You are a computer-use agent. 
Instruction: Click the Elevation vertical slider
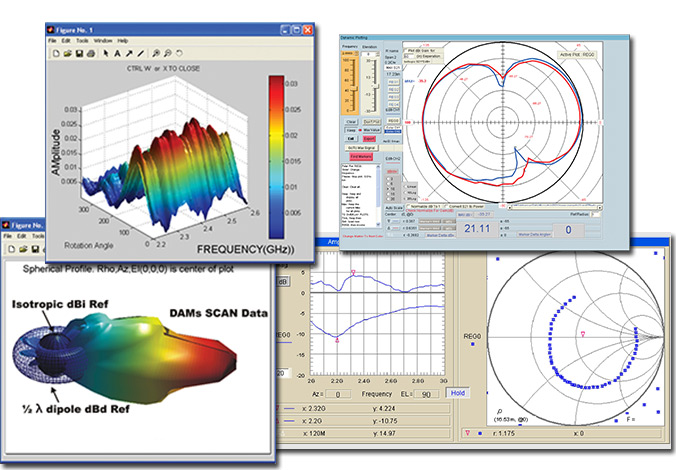tap(376, 86)
